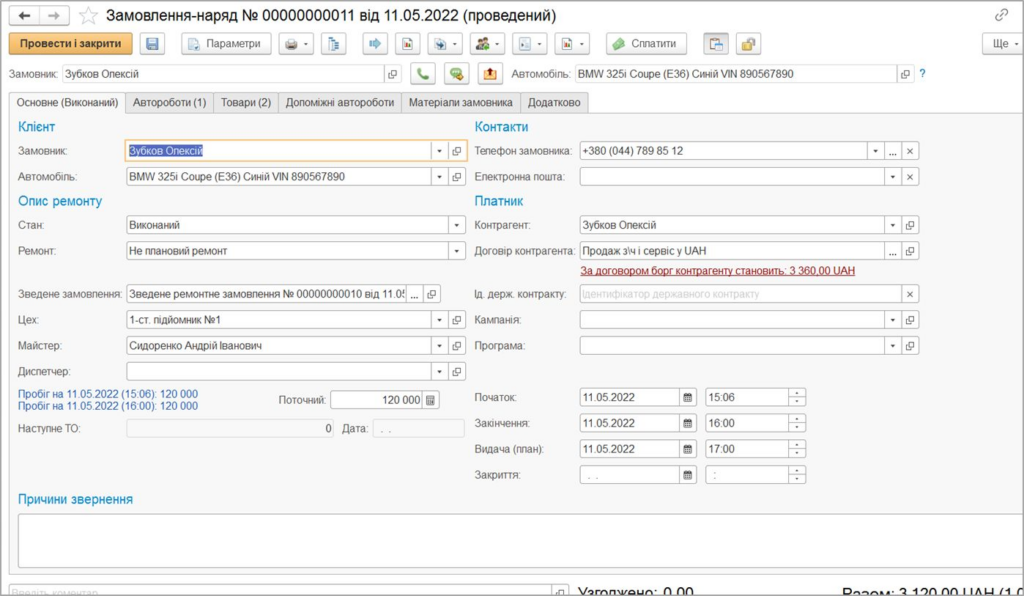Open Матеріали замовника tab

(x=460, y=102)
